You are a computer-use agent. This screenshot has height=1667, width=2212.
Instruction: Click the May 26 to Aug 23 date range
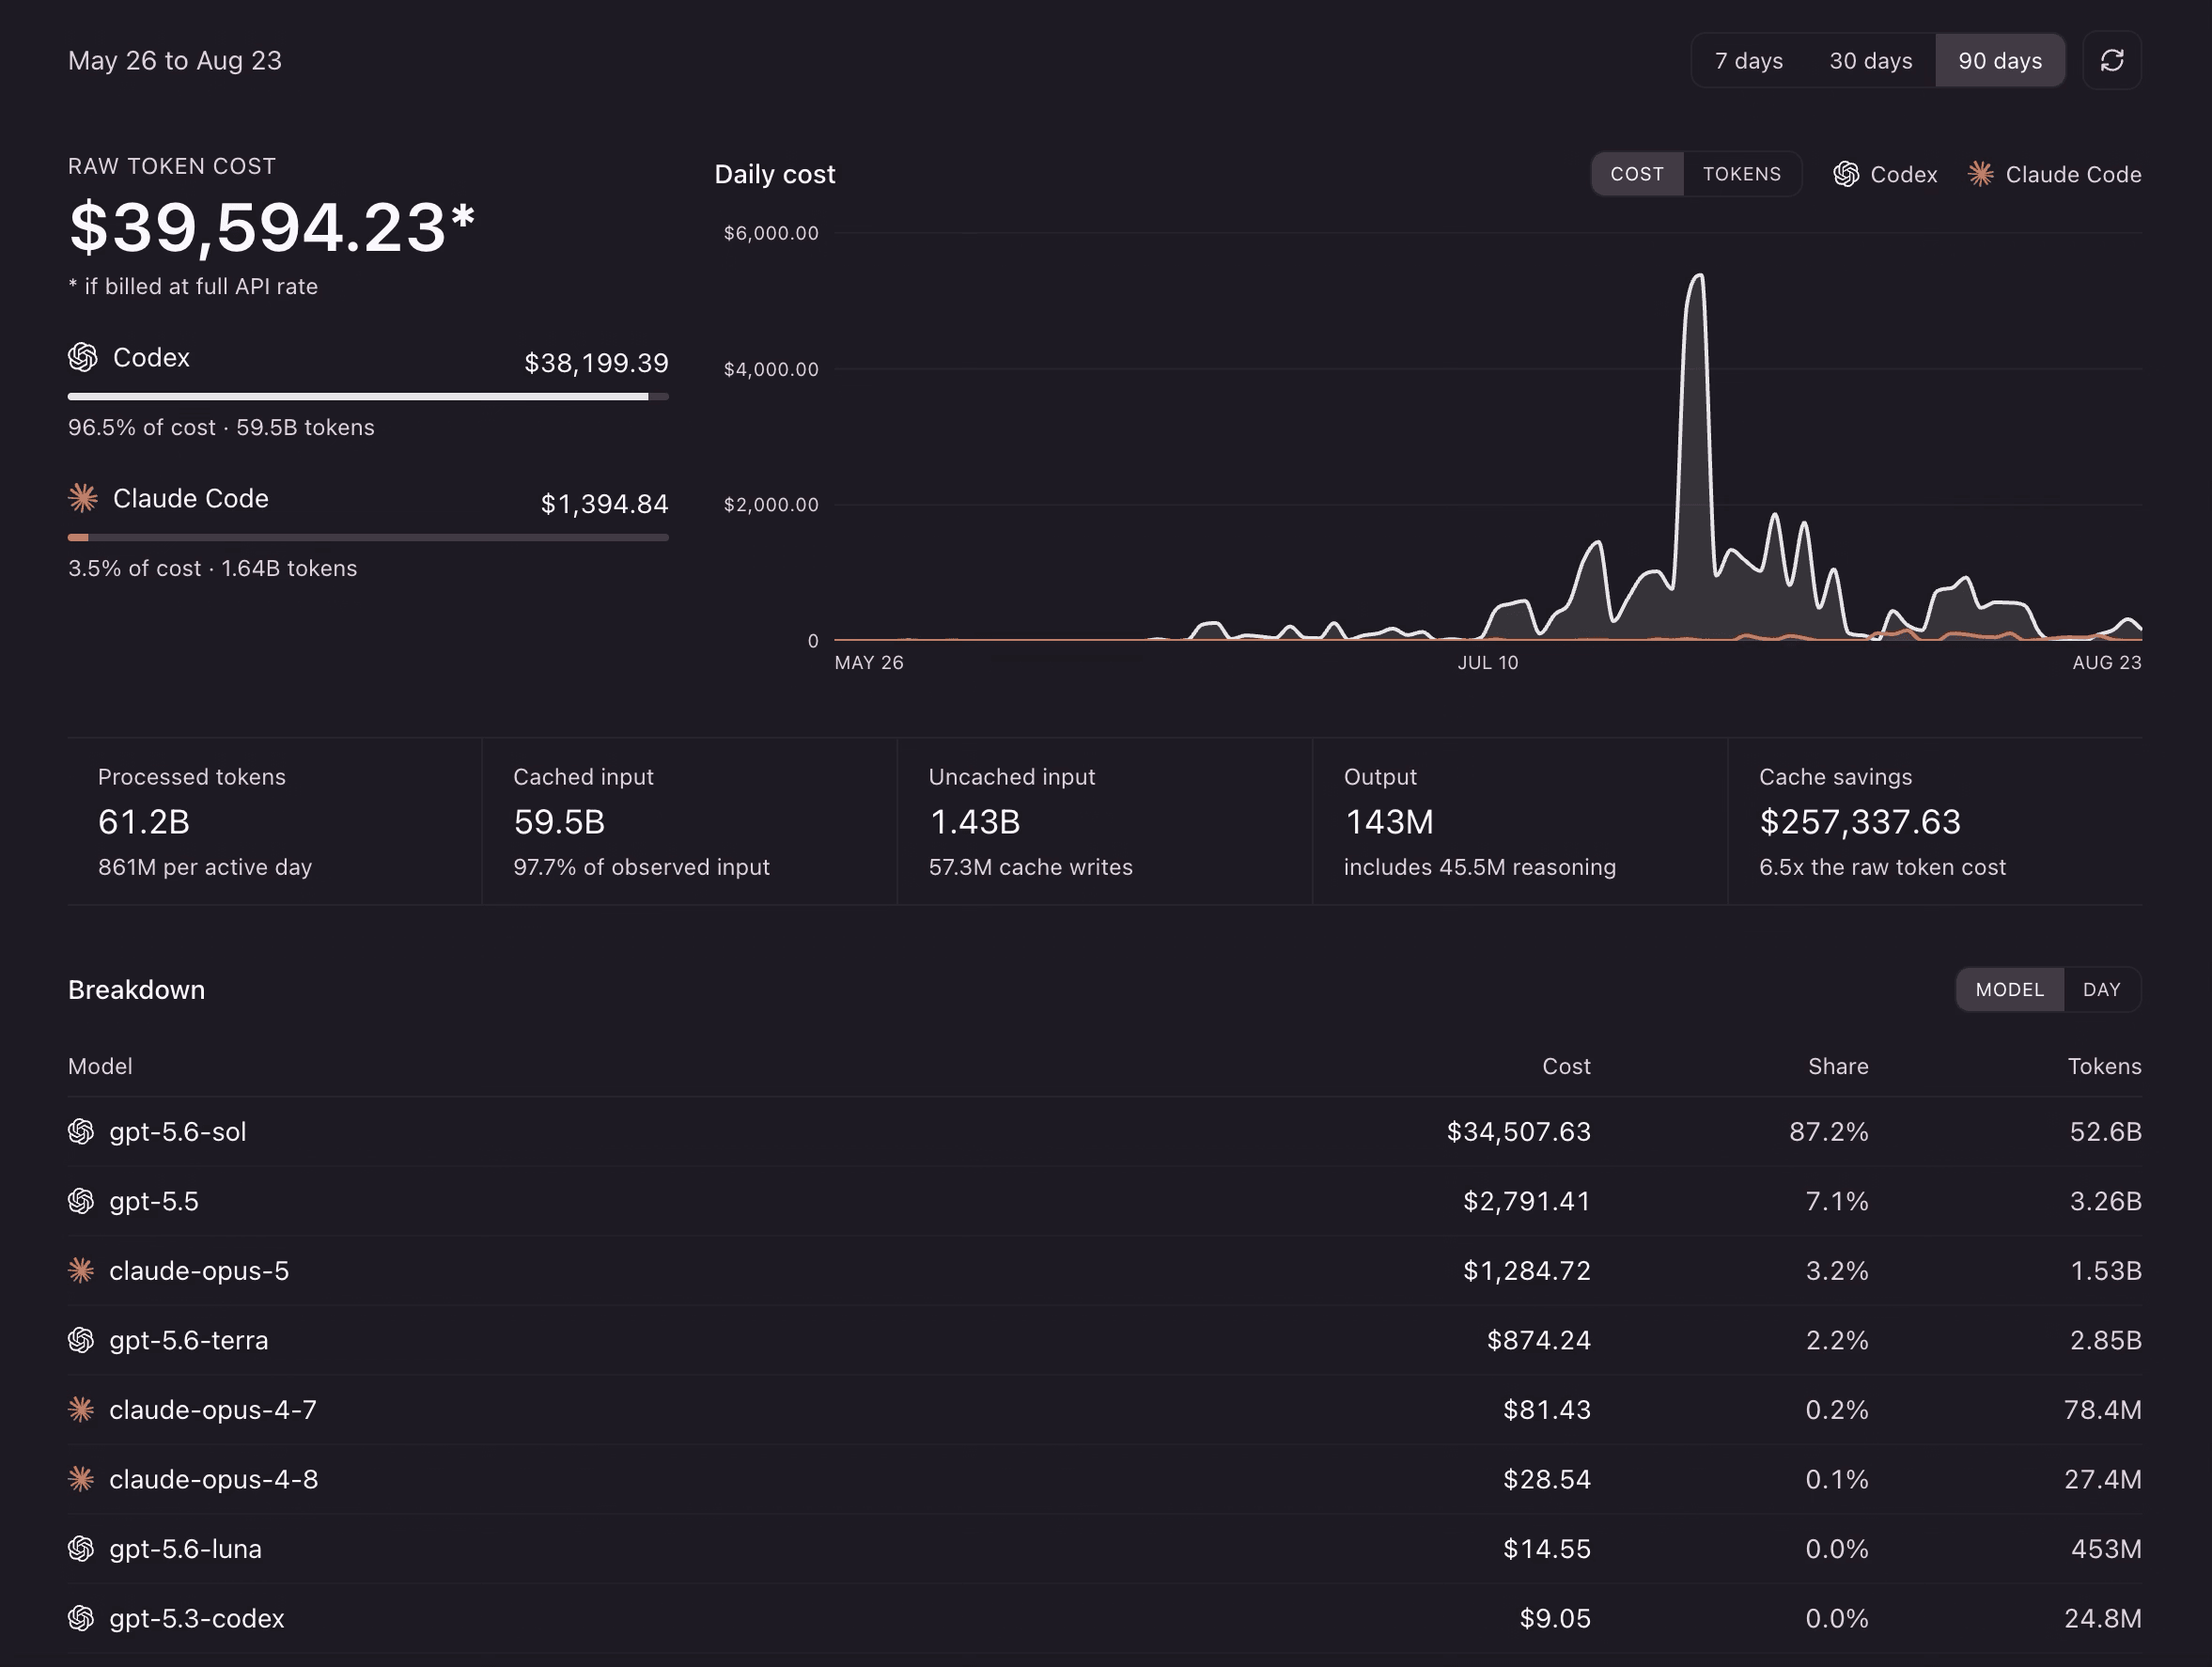pyautogui.click(x=175, y=61)
